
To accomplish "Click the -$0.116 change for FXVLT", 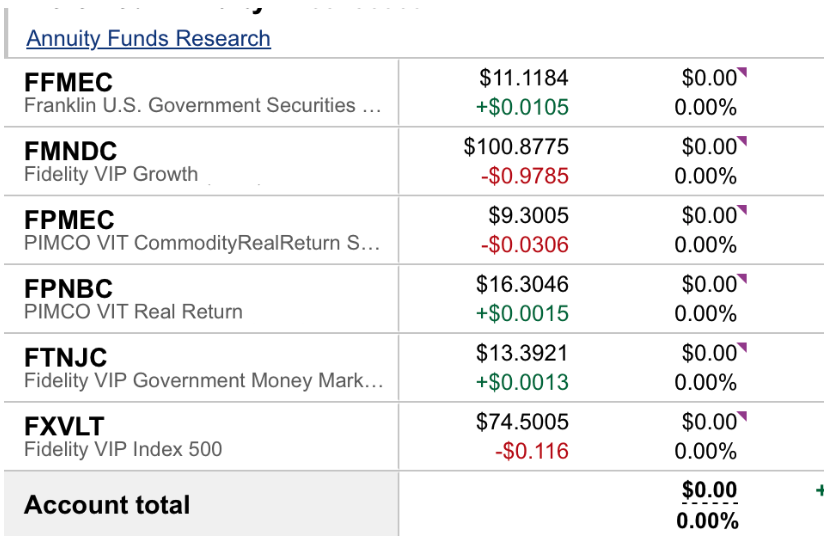I will 531,451.
